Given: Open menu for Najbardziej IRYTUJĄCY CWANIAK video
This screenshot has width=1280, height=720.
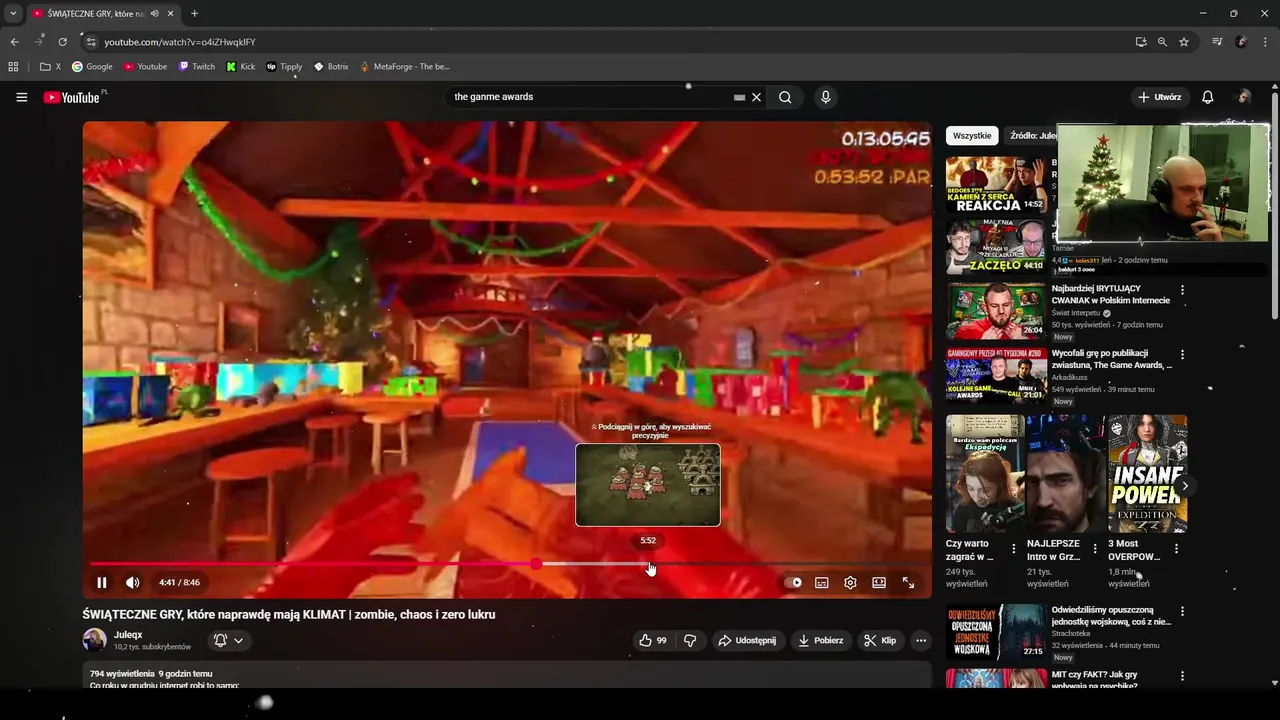Looking at the screenshot, I should pos(1182,290).
